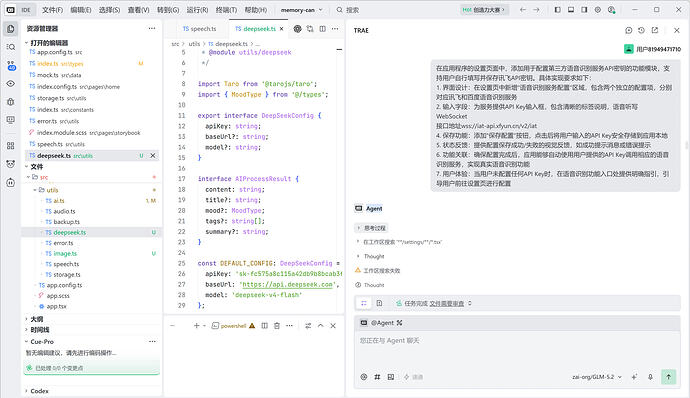Click the Hot 创造力大赛 banner button
Viewport: 690px width, 398px height.
point(484,10)
